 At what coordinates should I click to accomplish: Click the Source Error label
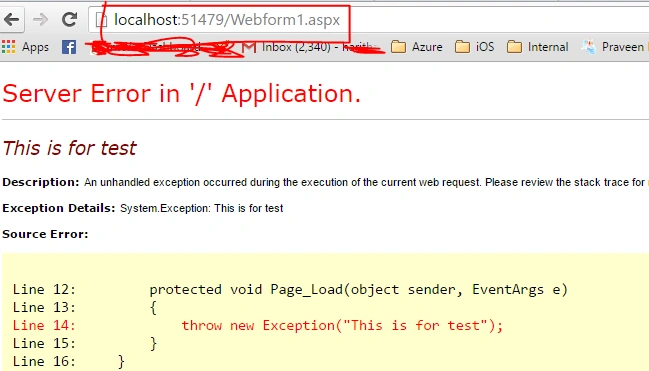click(45, 234)
